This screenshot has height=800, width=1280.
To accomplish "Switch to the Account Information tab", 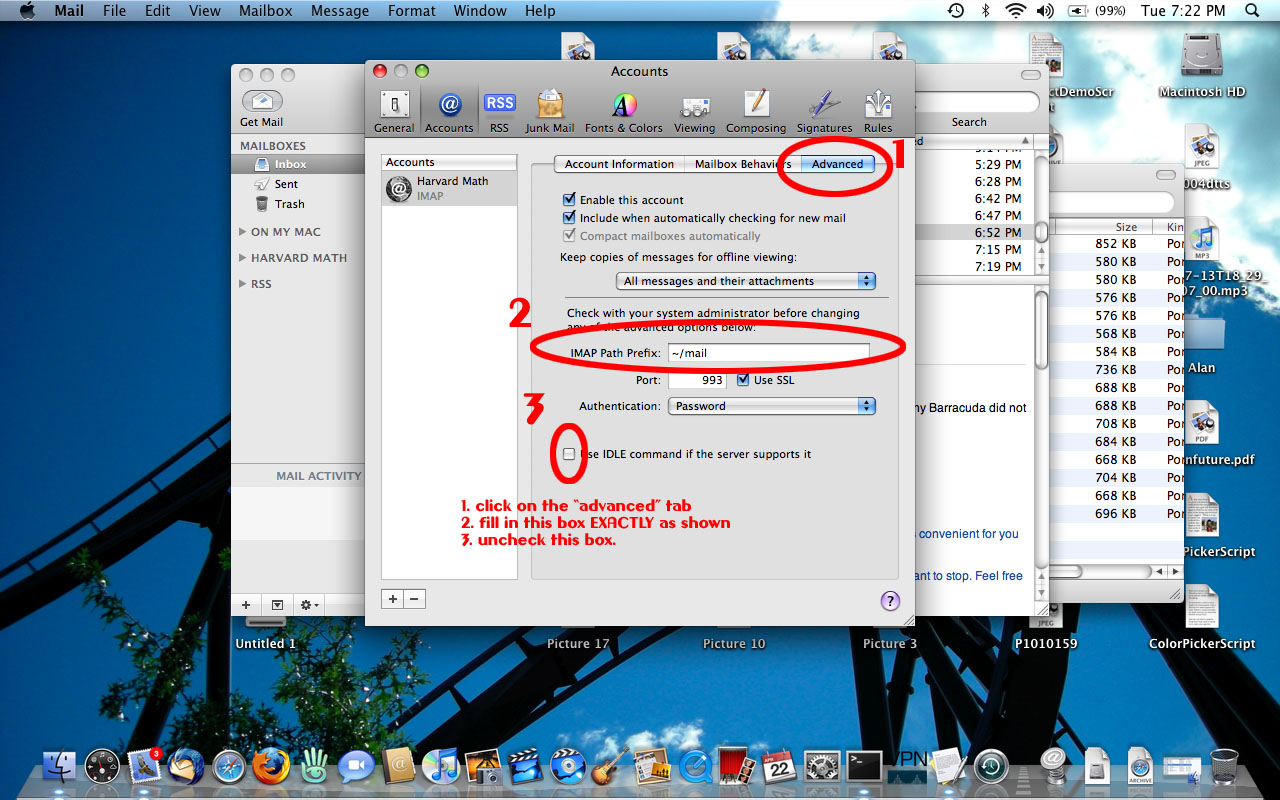I will pyautogui.click(x=619, y=164).
